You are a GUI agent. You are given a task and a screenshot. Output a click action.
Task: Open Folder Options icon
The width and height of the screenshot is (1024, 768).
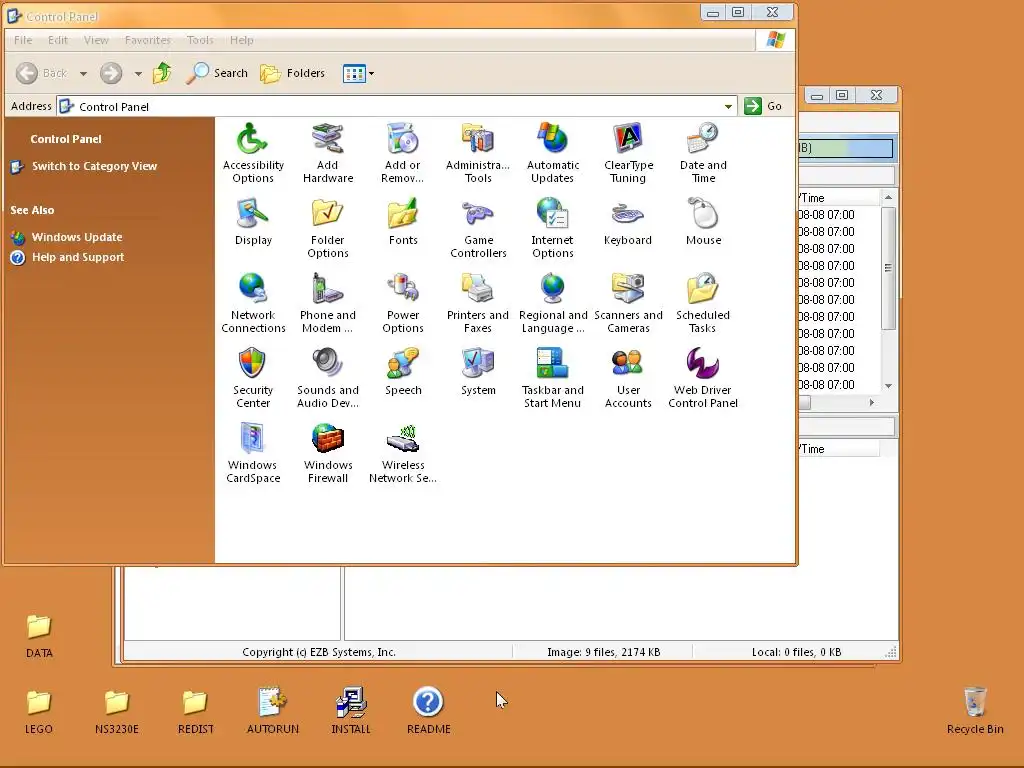pos(328,228)
